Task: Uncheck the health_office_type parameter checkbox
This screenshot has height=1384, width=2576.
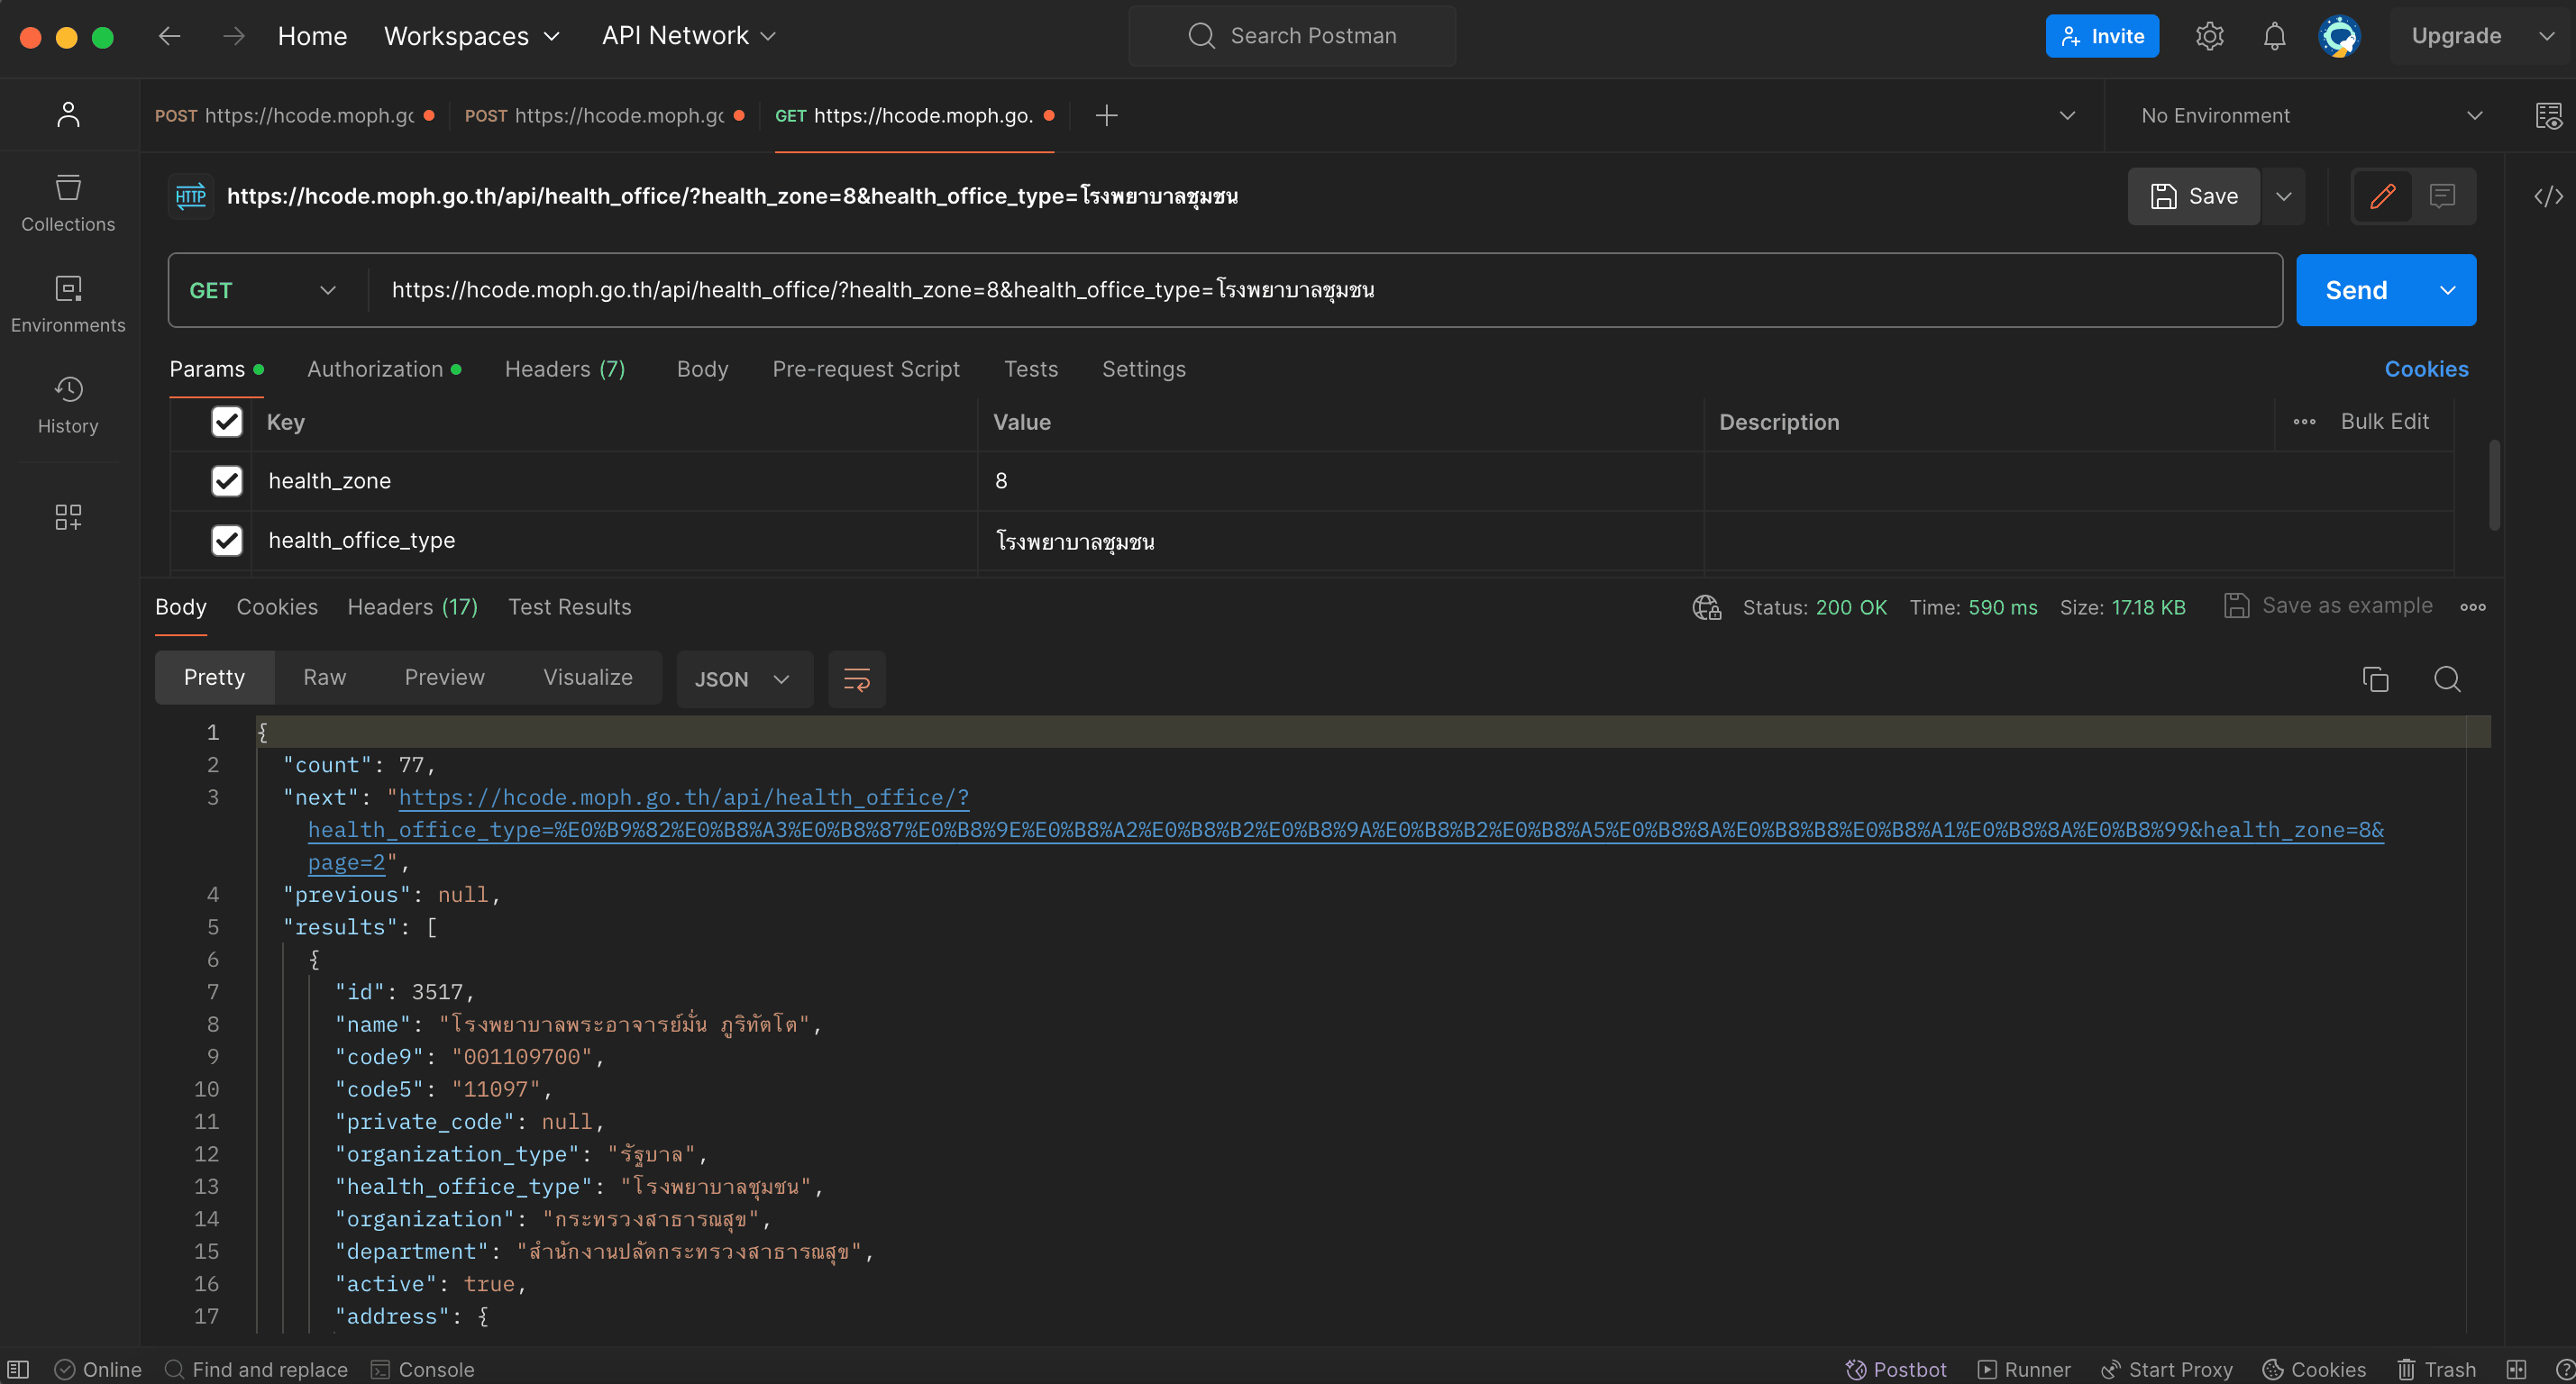Action: pos(227,540)
